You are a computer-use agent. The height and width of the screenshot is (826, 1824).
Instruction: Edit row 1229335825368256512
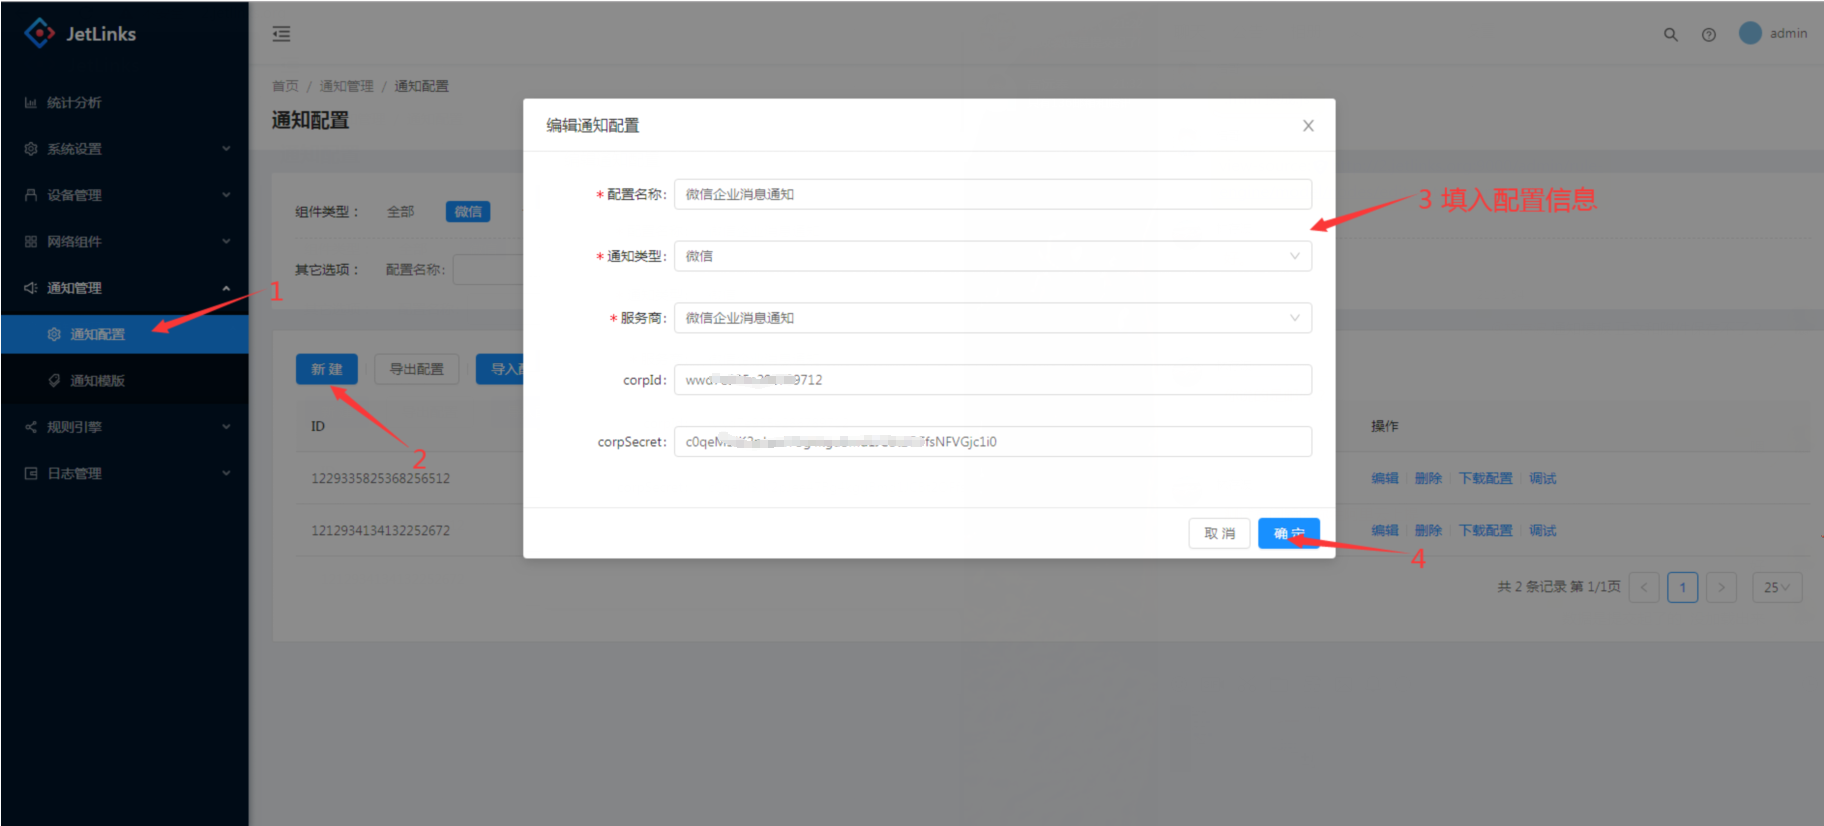(x=1385, y=478)
